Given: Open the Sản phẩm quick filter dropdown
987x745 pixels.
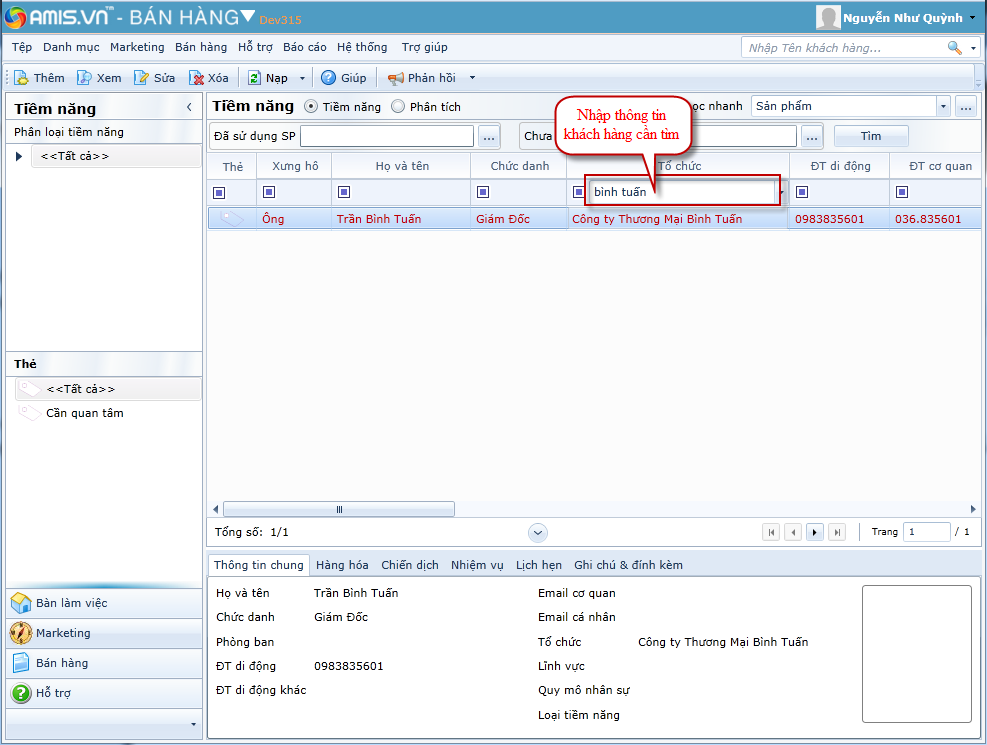Looking at the screenshot, I should point(943,107).
